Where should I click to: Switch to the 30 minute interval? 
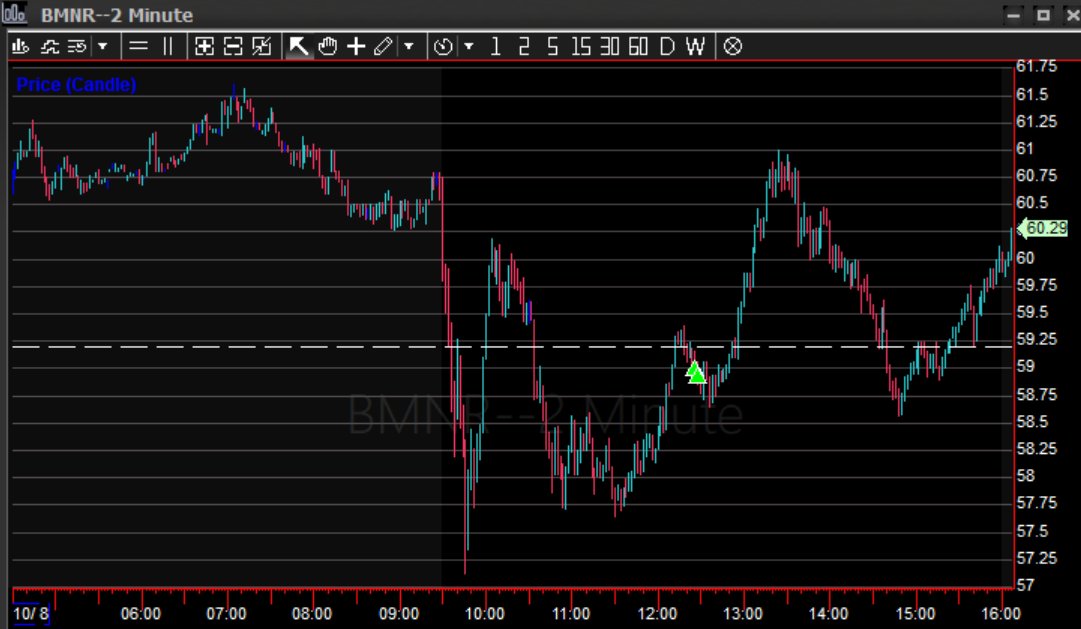pyautogui.click(x=609, y=46)
